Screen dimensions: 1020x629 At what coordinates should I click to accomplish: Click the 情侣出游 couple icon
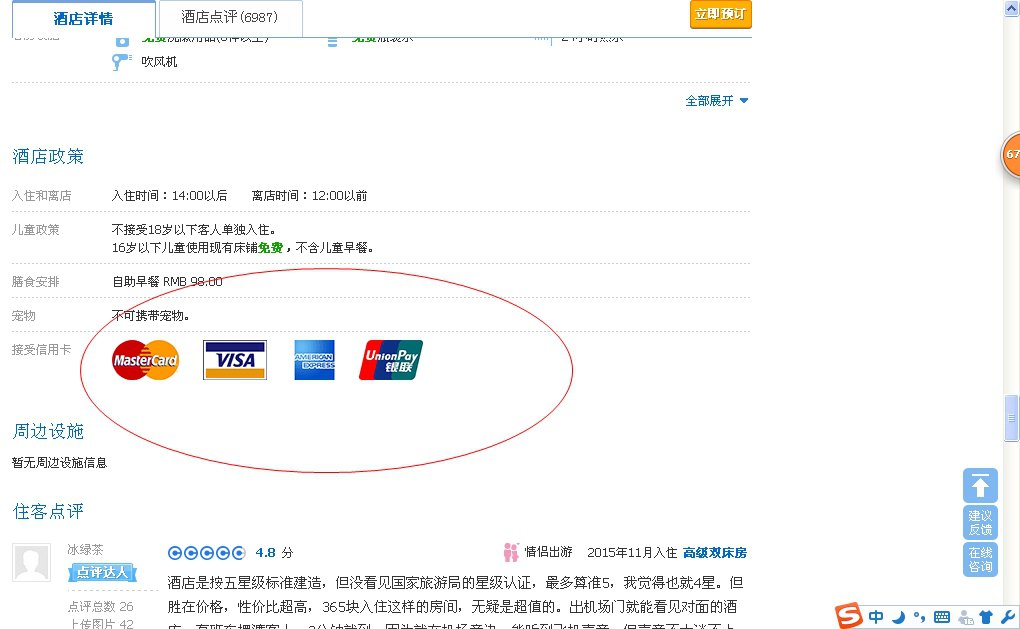coord(511,552)
